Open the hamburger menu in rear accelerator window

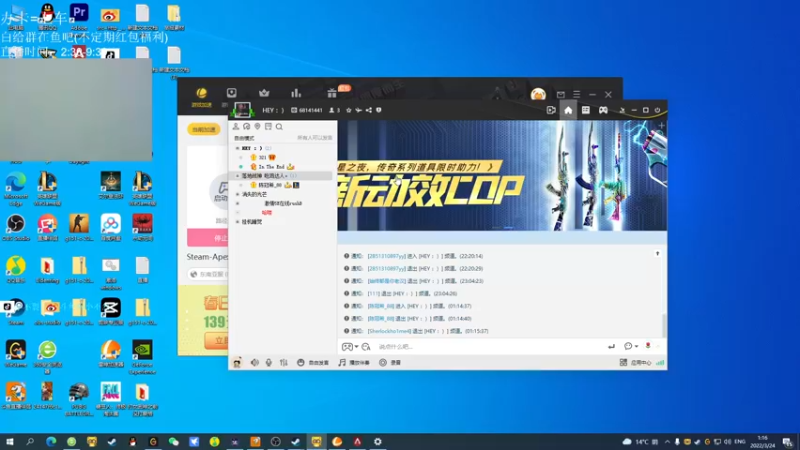coord(577,94)
